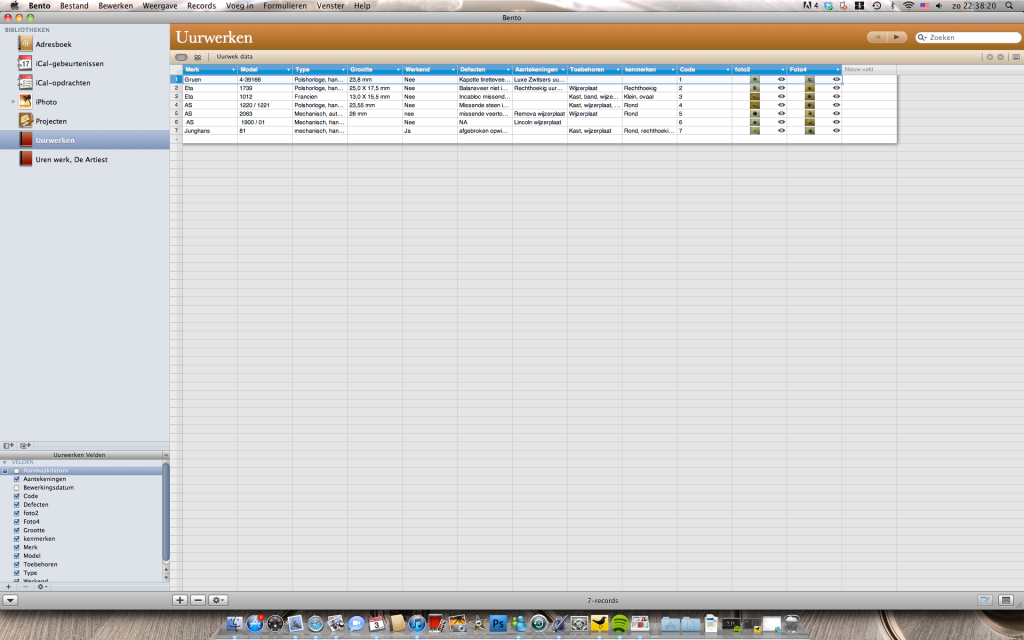Go to the previous record arrow
The width and height of the screenshot is (1024, 640).
[x=877, y=37]
